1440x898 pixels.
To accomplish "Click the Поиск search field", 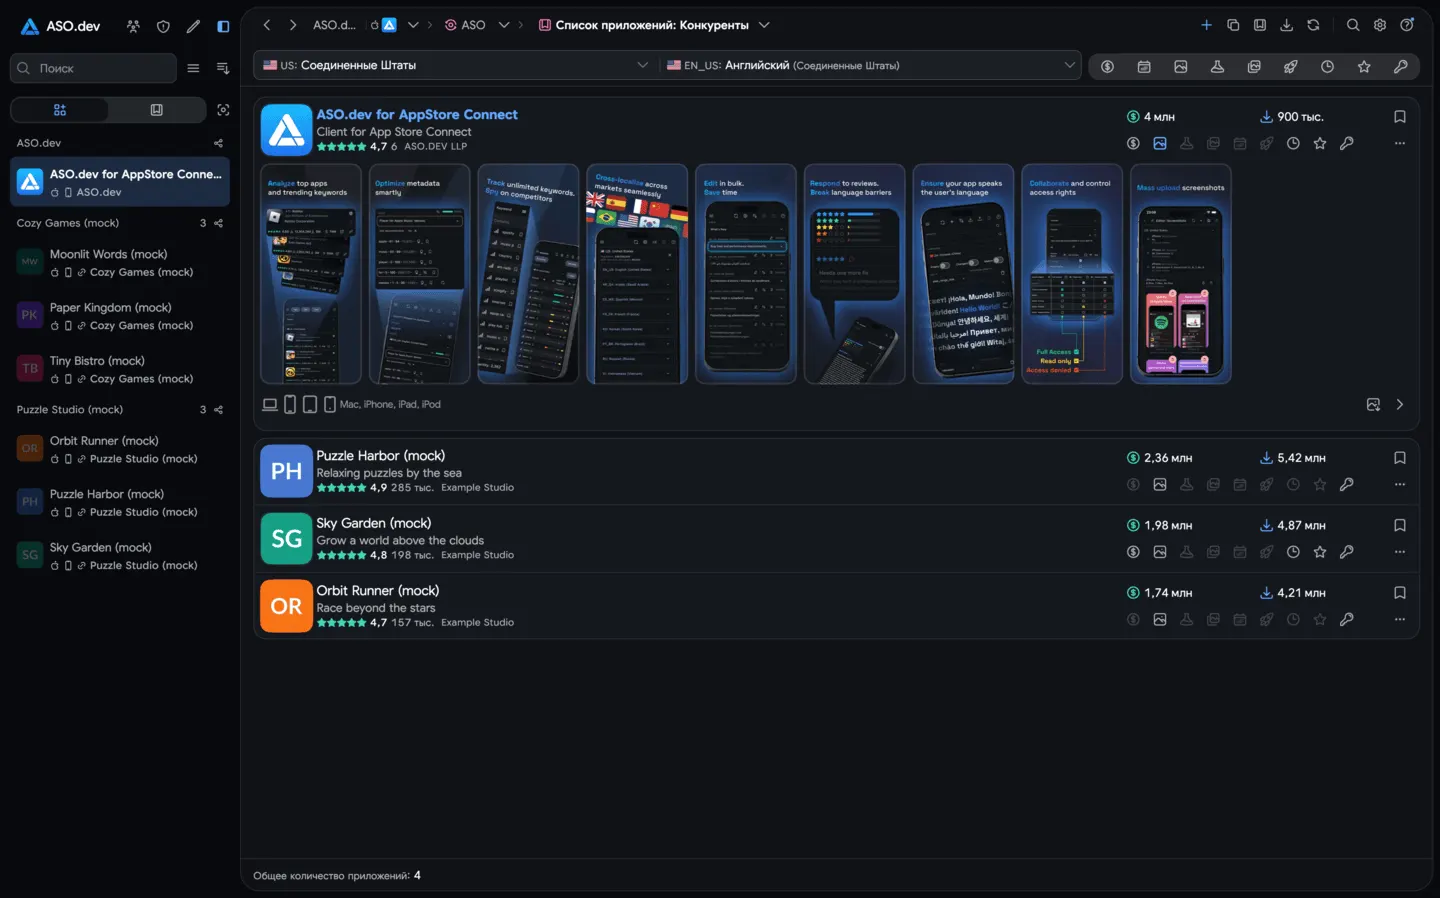I will pyautogui.click(x=93, y=68).
